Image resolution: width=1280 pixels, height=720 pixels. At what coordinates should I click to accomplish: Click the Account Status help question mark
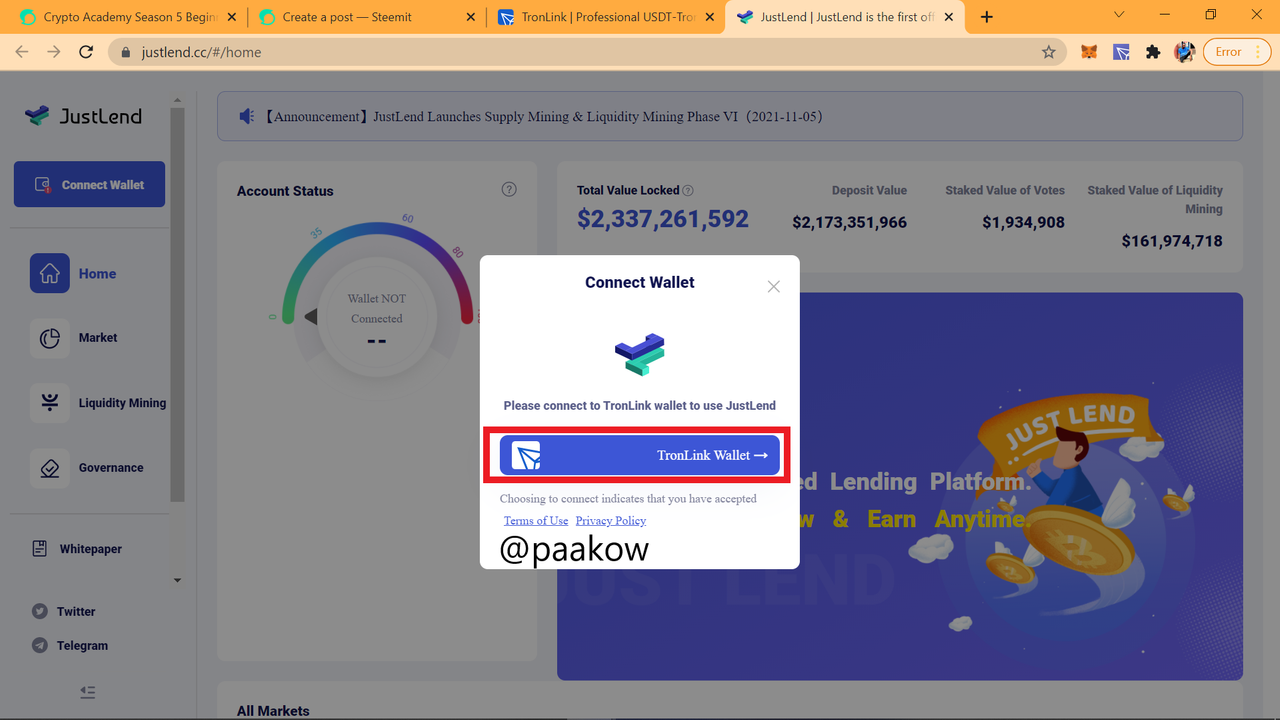pyautogui.click(x=509, y=189)
